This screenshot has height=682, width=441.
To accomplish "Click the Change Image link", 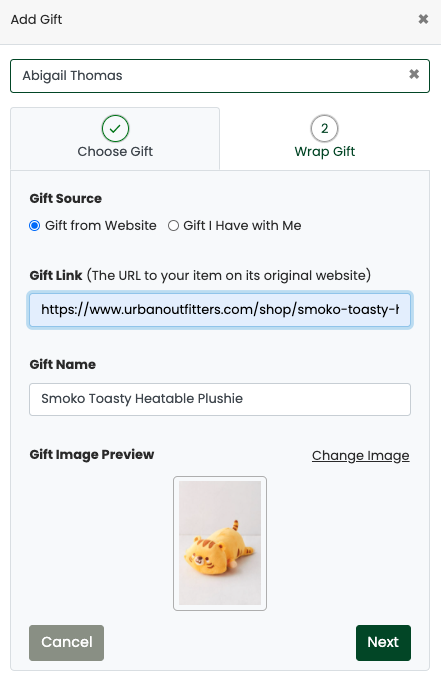I will [361, 455].
